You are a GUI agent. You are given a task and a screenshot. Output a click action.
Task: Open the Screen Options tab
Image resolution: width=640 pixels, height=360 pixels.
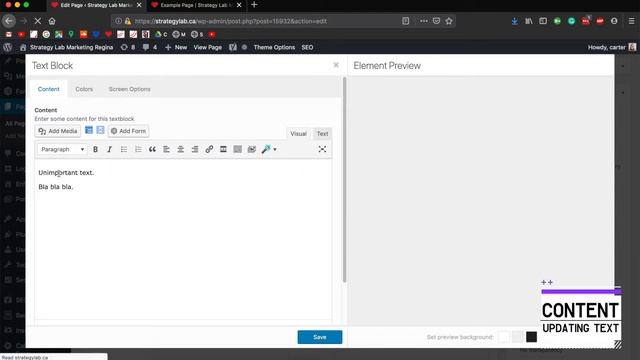129,89
